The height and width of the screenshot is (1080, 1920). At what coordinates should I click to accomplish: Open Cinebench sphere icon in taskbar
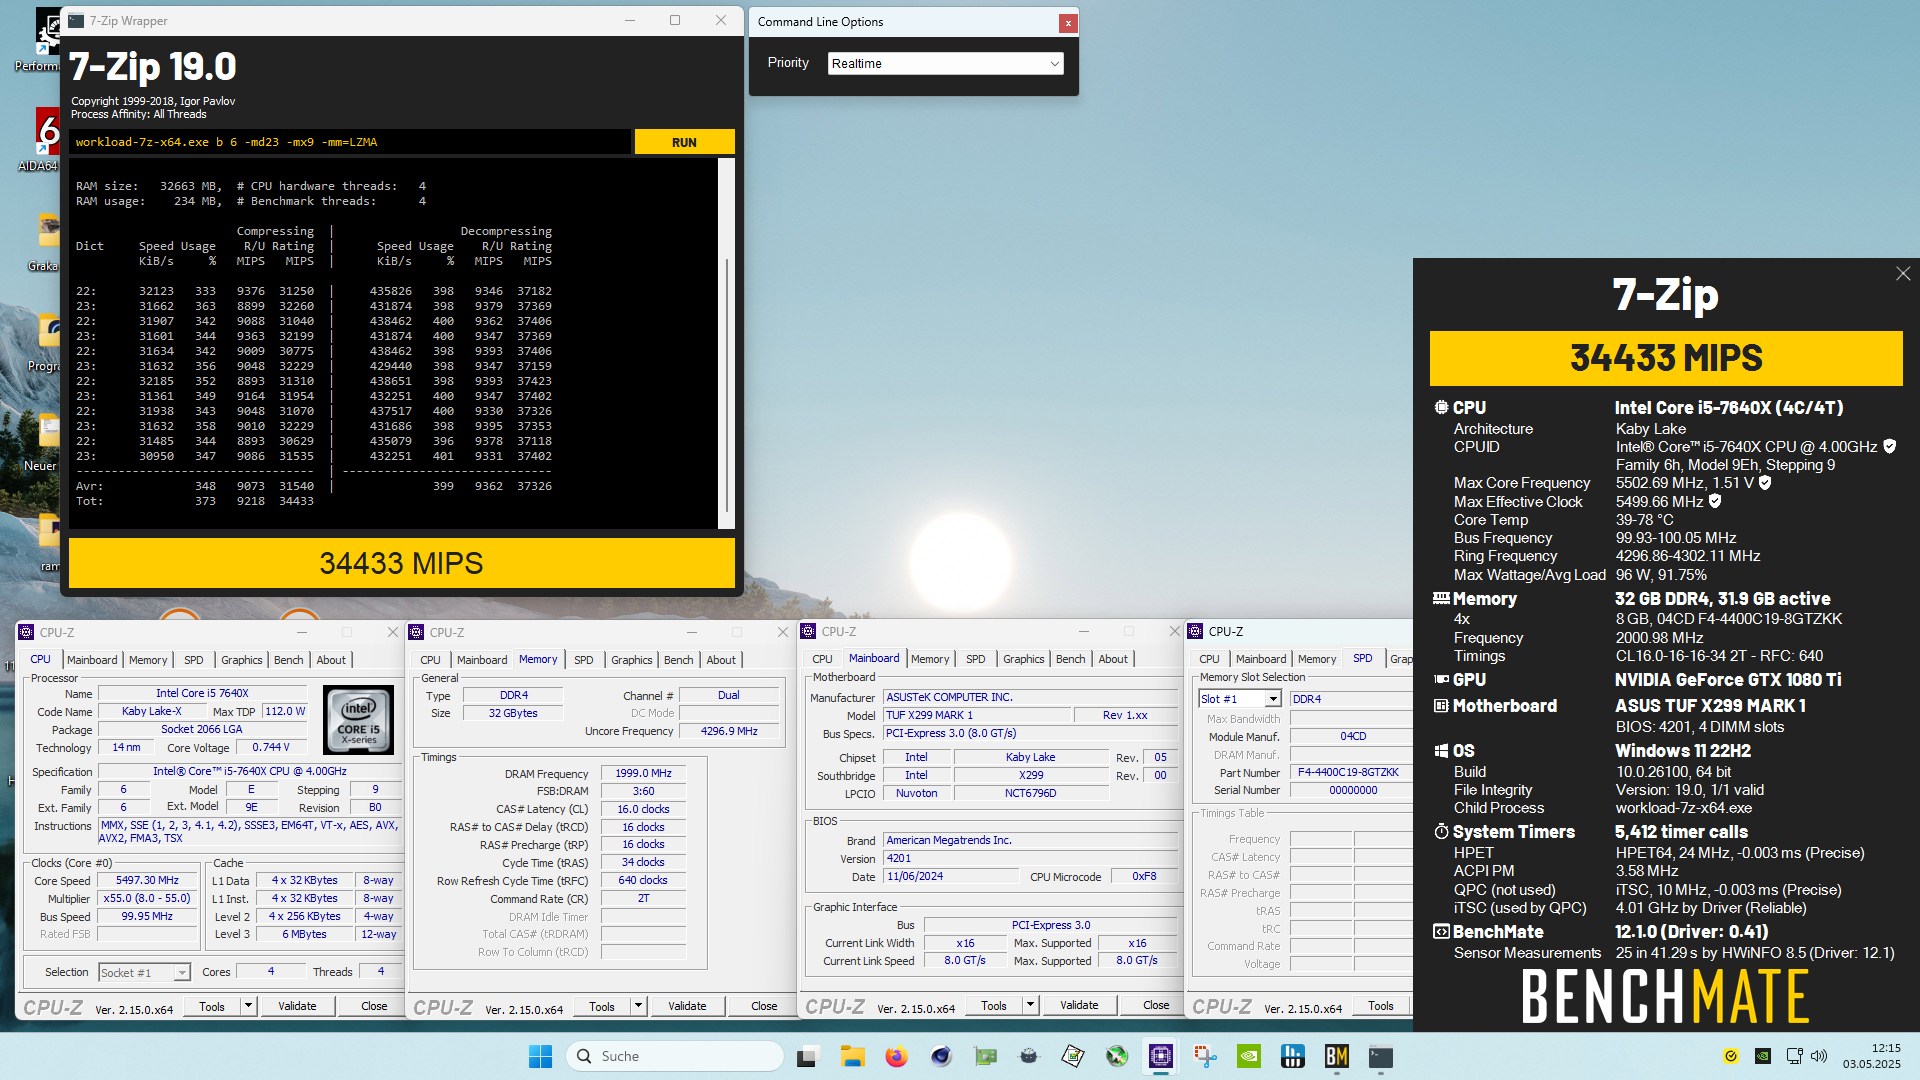(x=941, y=1056)
